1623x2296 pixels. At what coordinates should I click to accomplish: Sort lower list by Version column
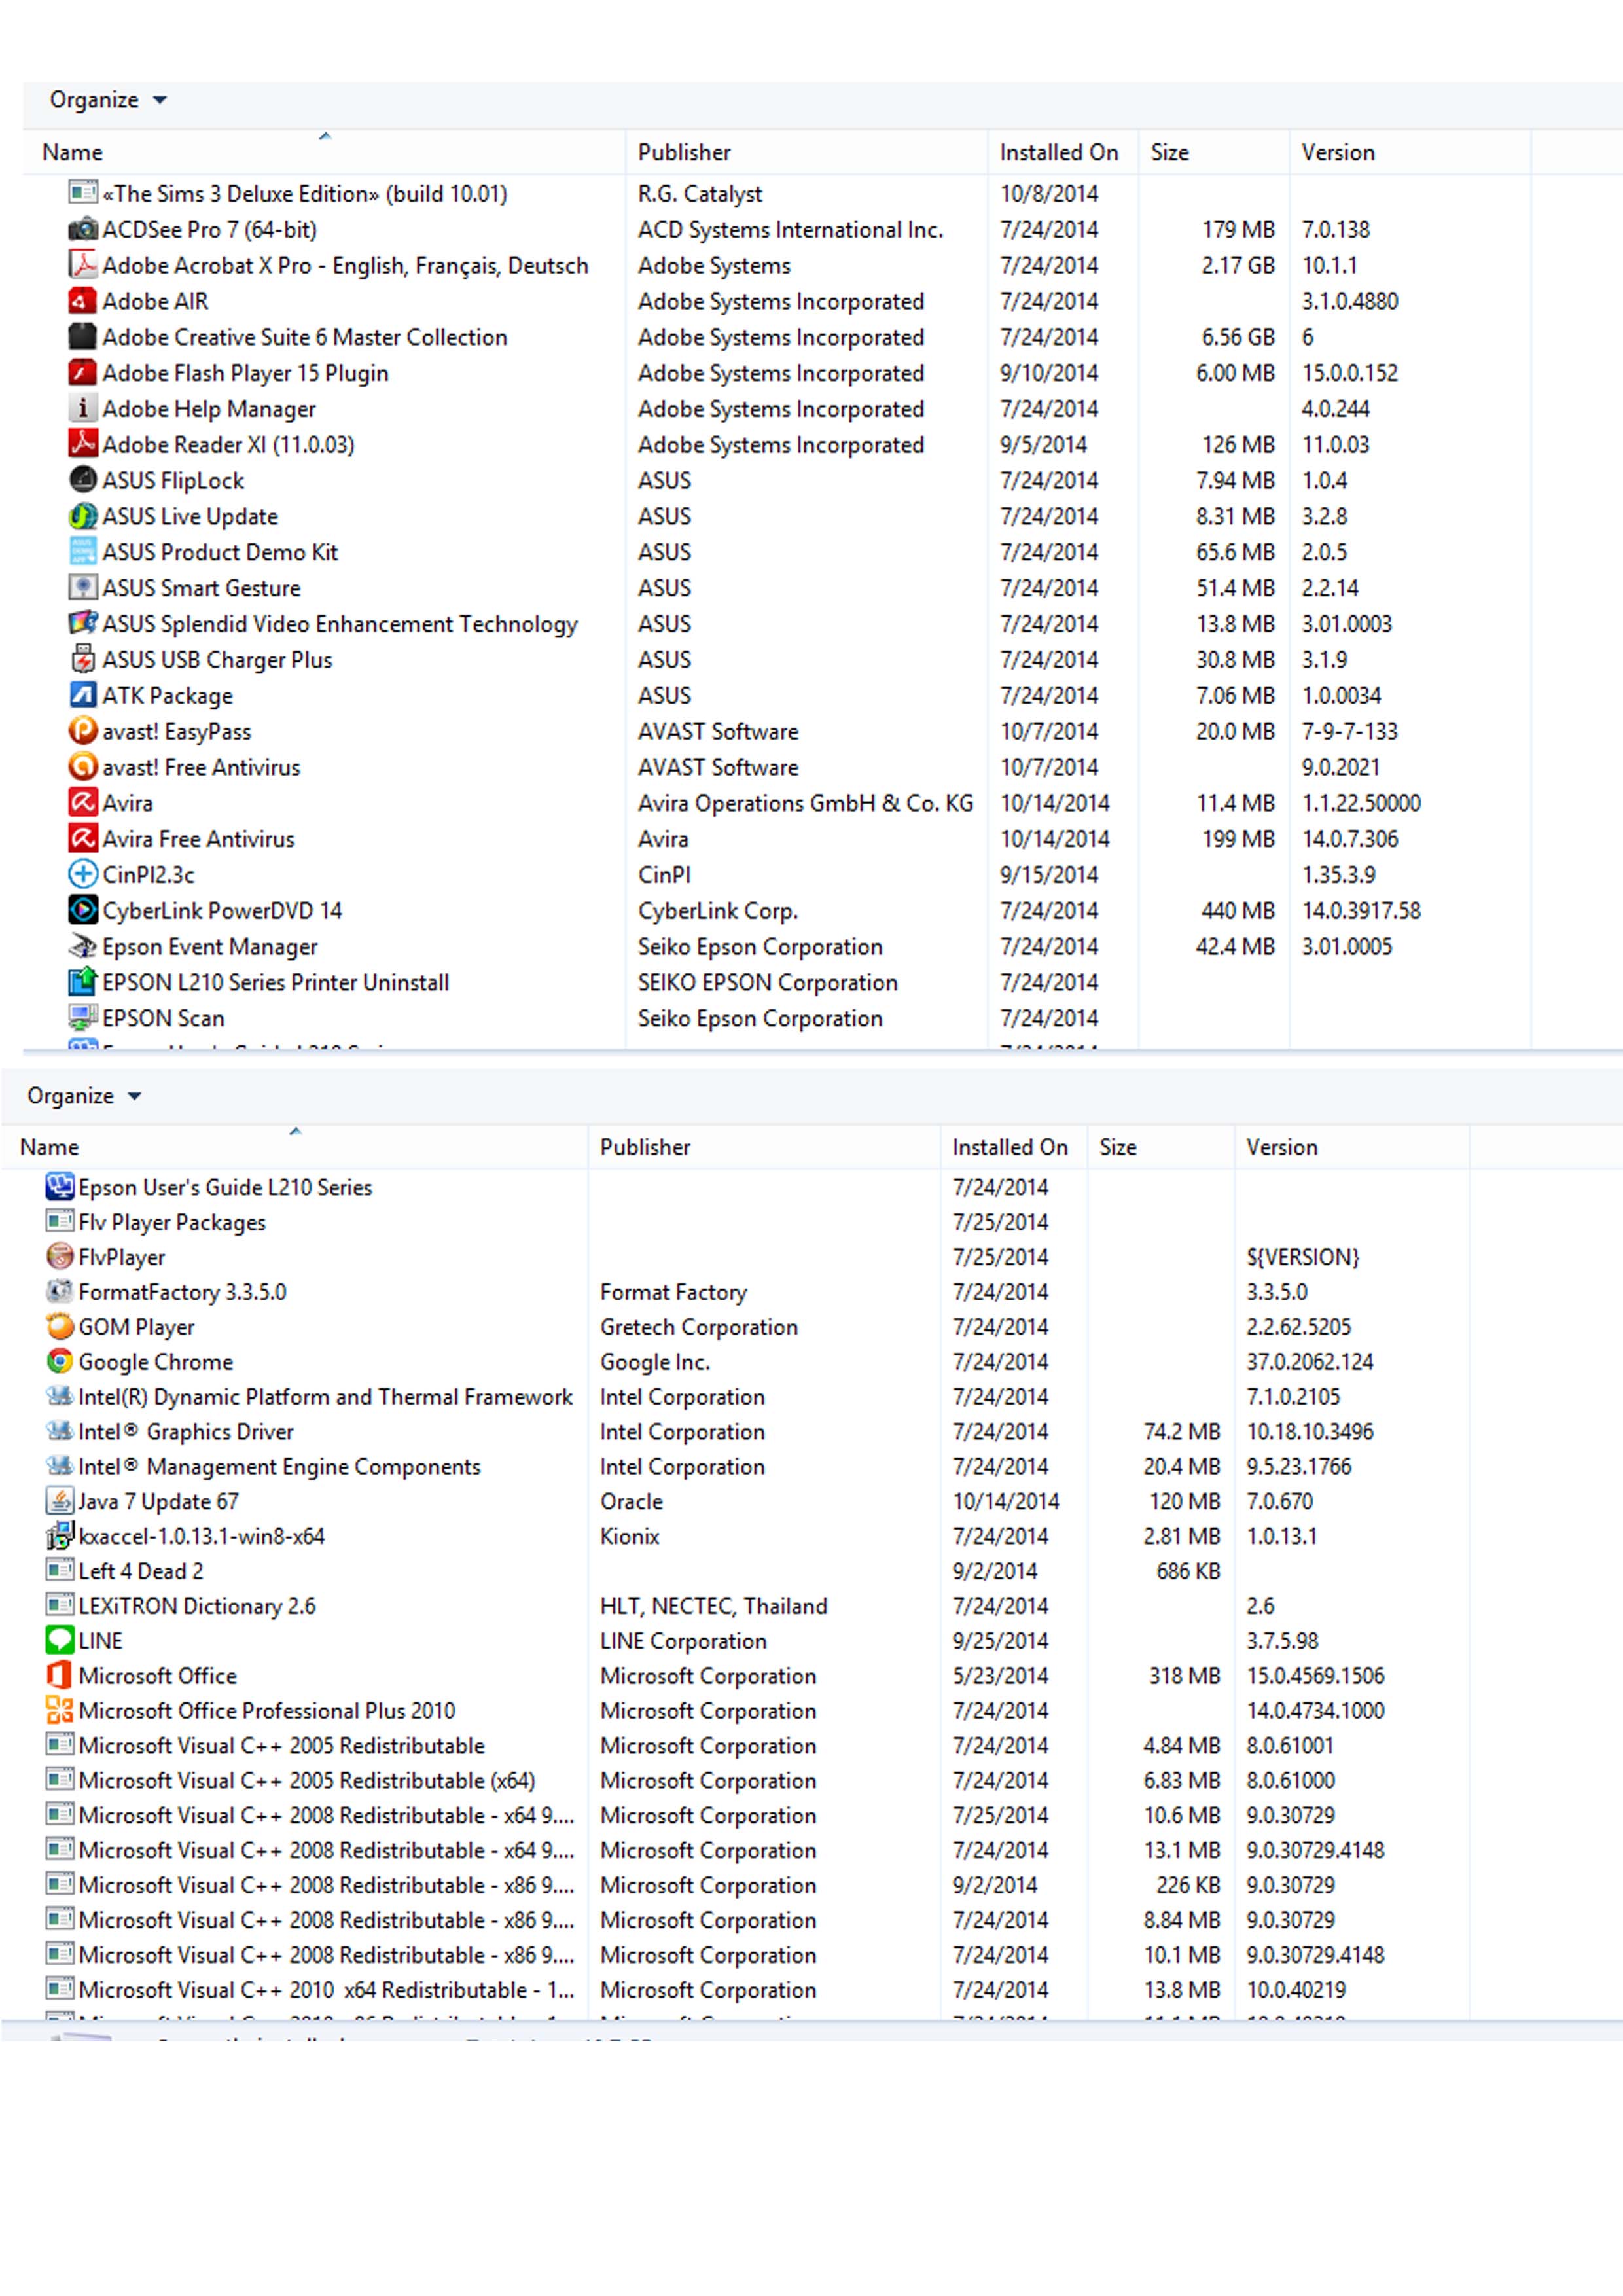(1352, 1147)
